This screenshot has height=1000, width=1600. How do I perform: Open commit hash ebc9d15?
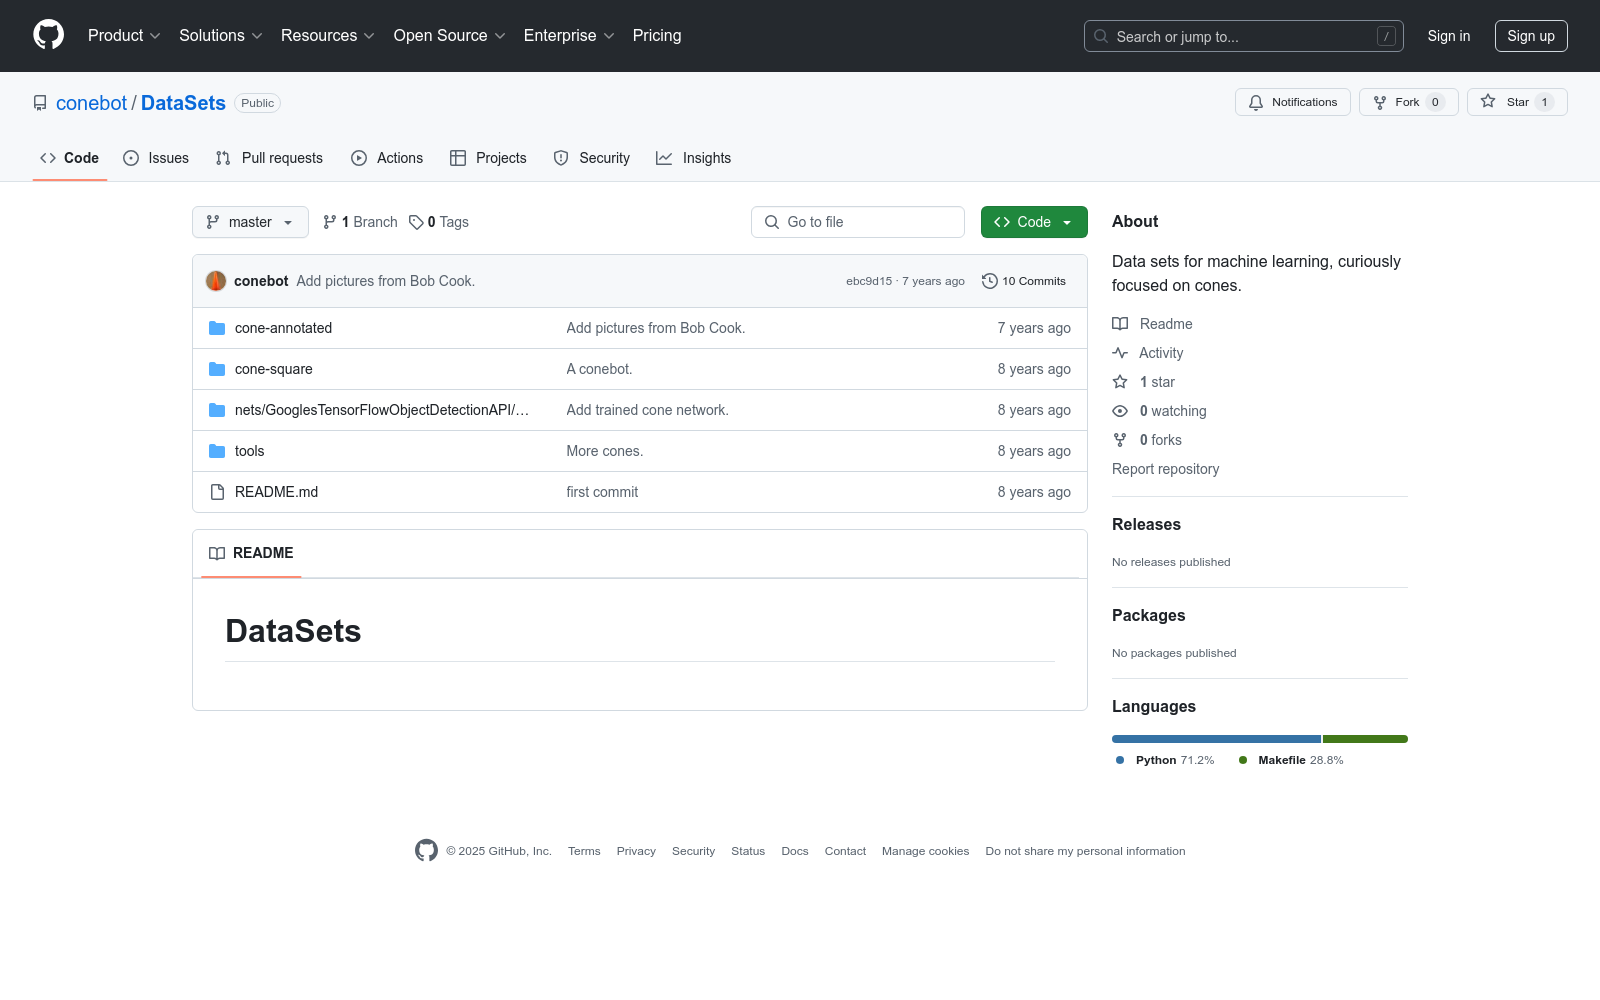869,281
